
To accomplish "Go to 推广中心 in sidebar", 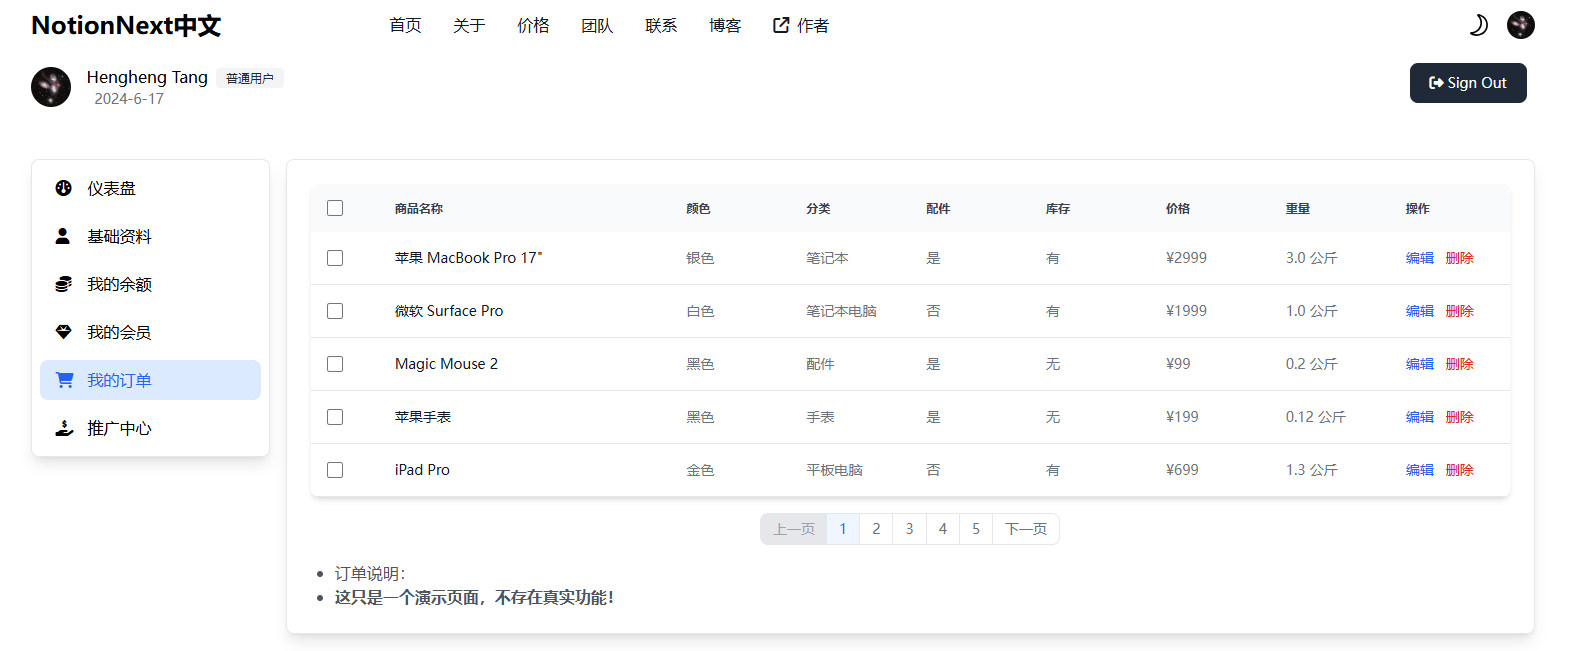I will click(x=150, y=428).
